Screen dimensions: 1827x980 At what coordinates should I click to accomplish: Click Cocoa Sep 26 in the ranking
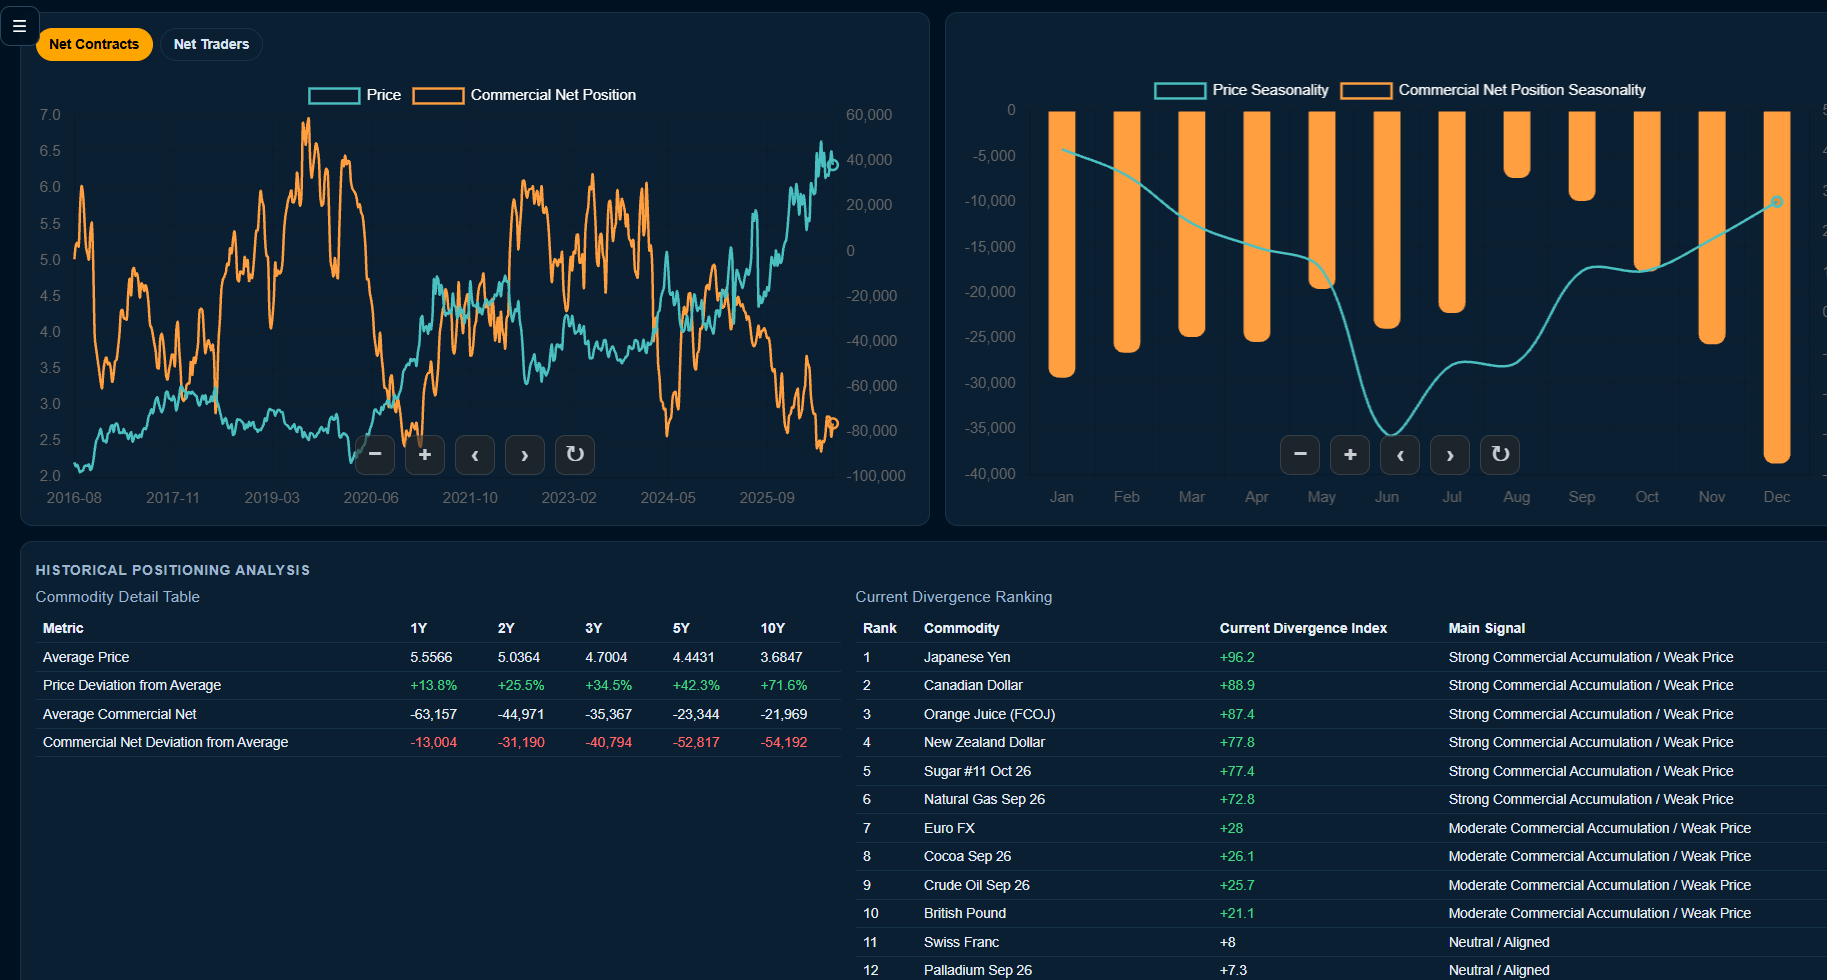(967, 856)
